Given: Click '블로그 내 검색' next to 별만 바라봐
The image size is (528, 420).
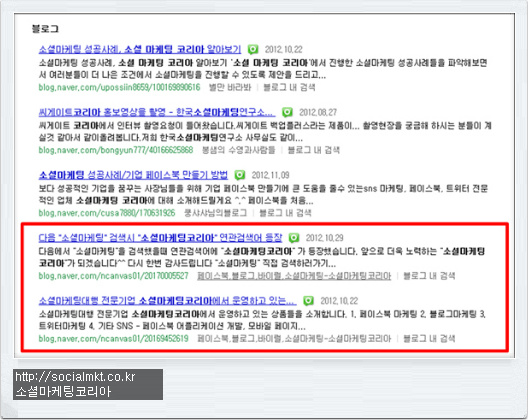Looking at the screenshot, I should point(289,88).
